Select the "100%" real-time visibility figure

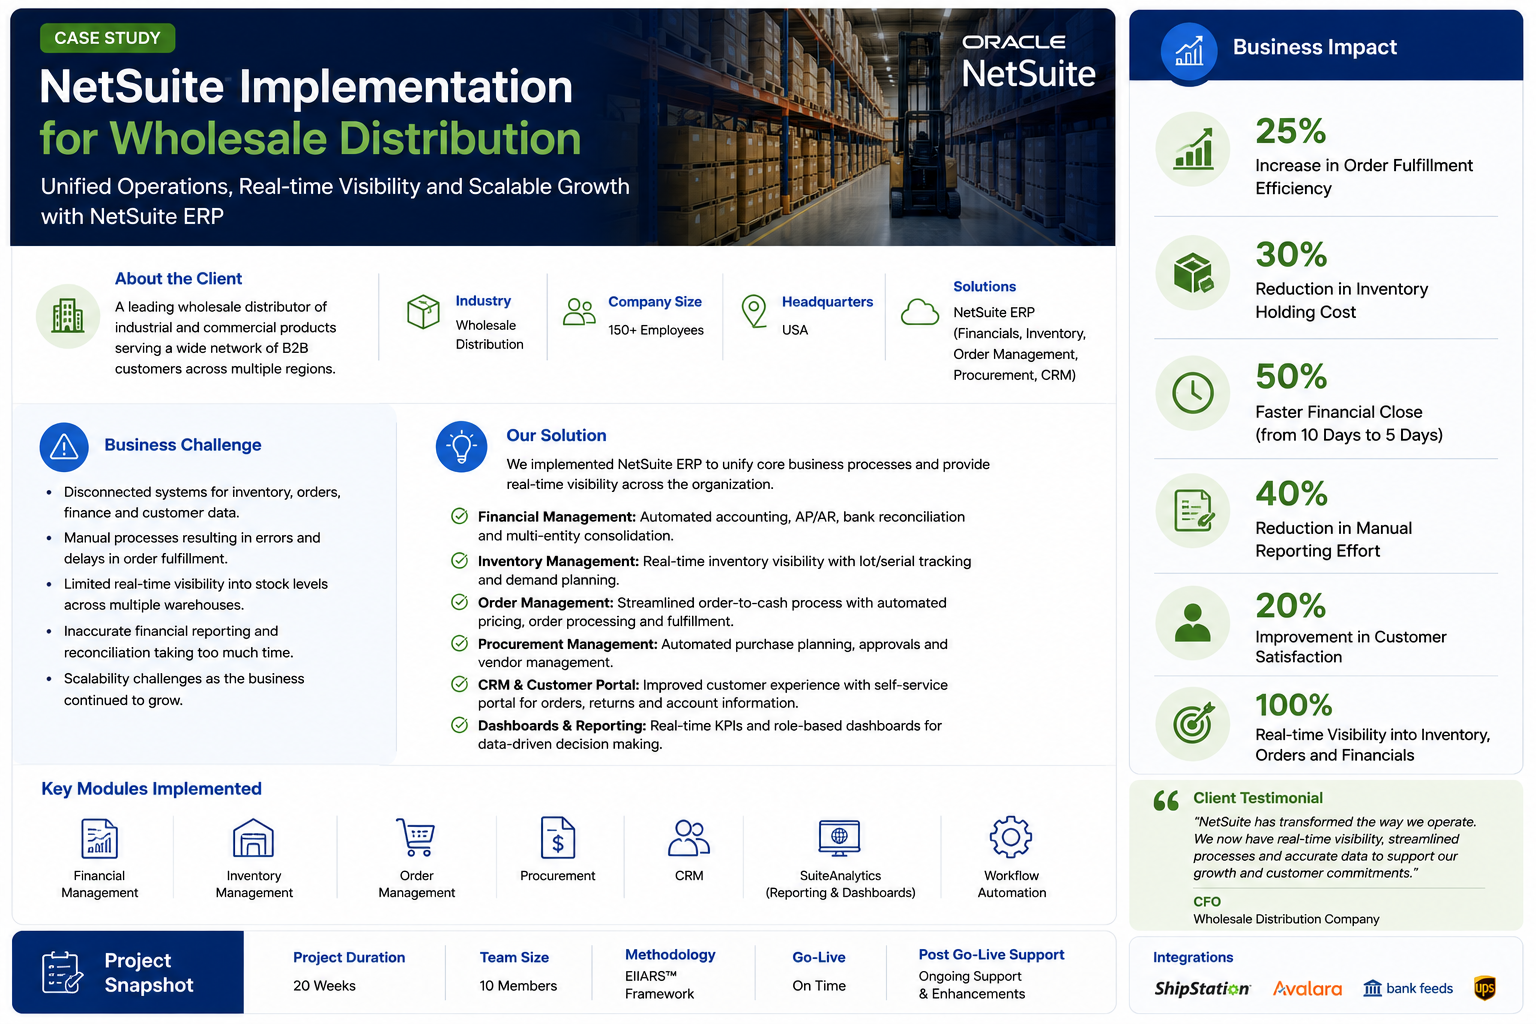(1294, 705)
